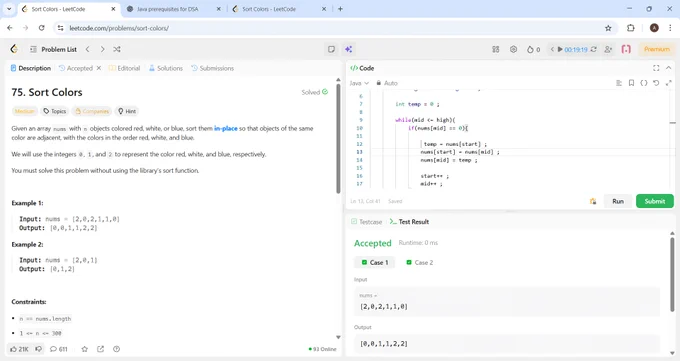Open the layout manager icon
Viewport: 680px width, 361px height.
click(x=496, y=49)
